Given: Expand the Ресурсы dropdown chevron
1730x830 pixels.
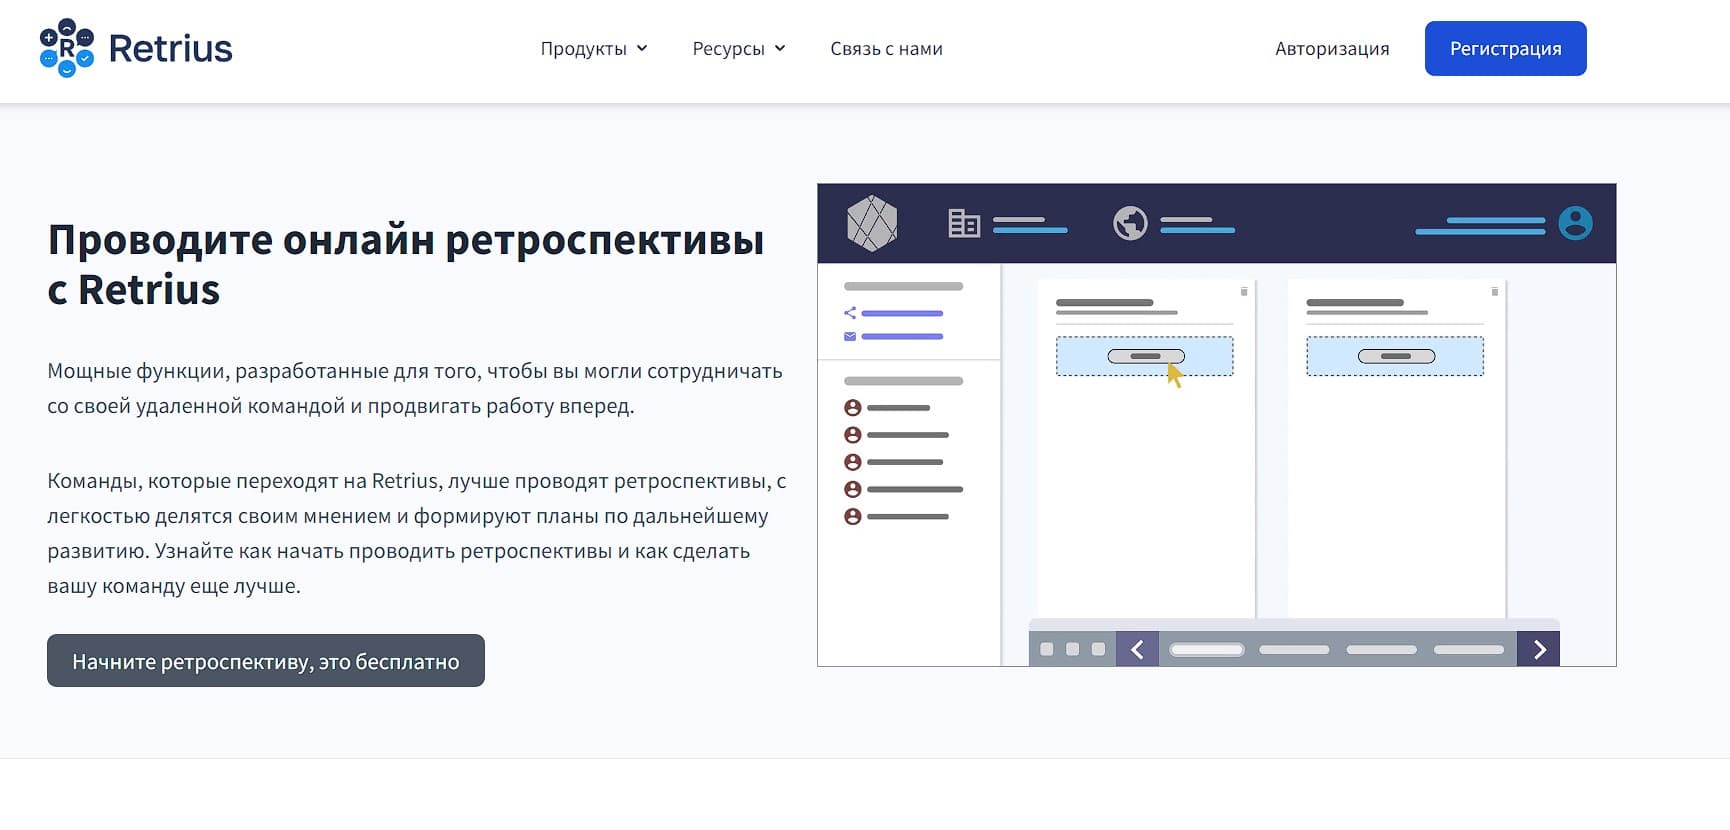Looking at the screenshot, I should coord(780,48).
